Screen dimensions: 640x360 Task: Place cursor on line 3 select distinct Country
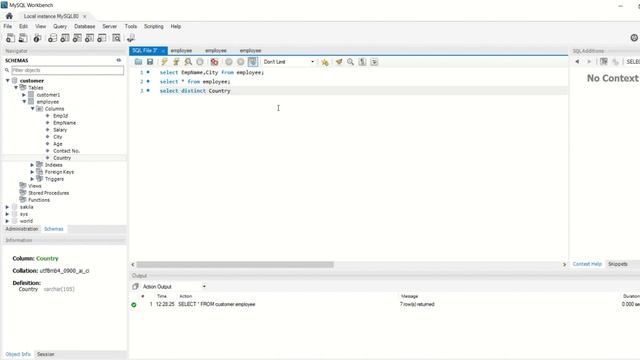[195, 91]
